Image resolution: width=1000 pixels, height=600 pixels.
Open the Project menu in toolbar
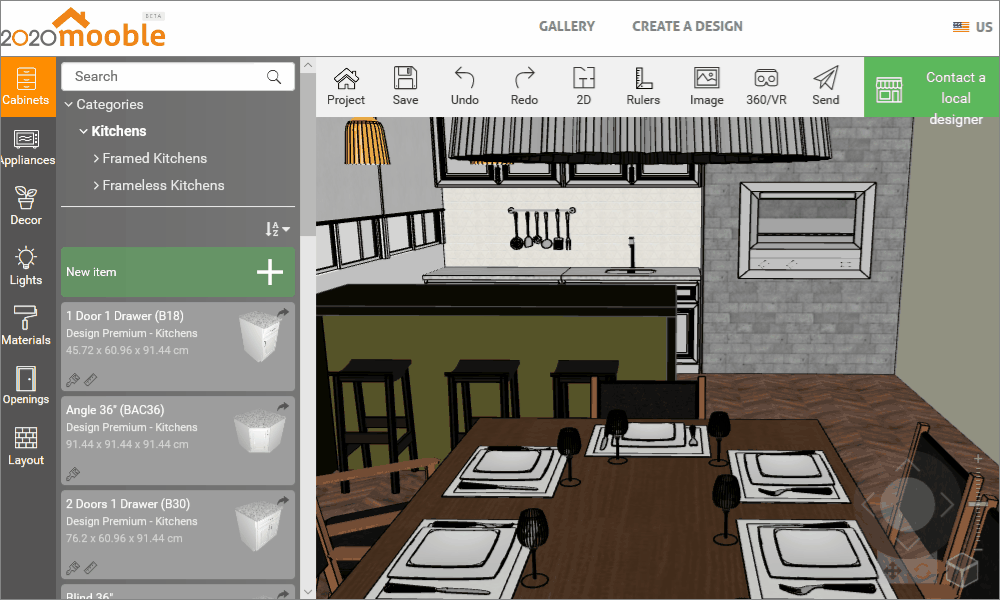click(x=346, y=86)
